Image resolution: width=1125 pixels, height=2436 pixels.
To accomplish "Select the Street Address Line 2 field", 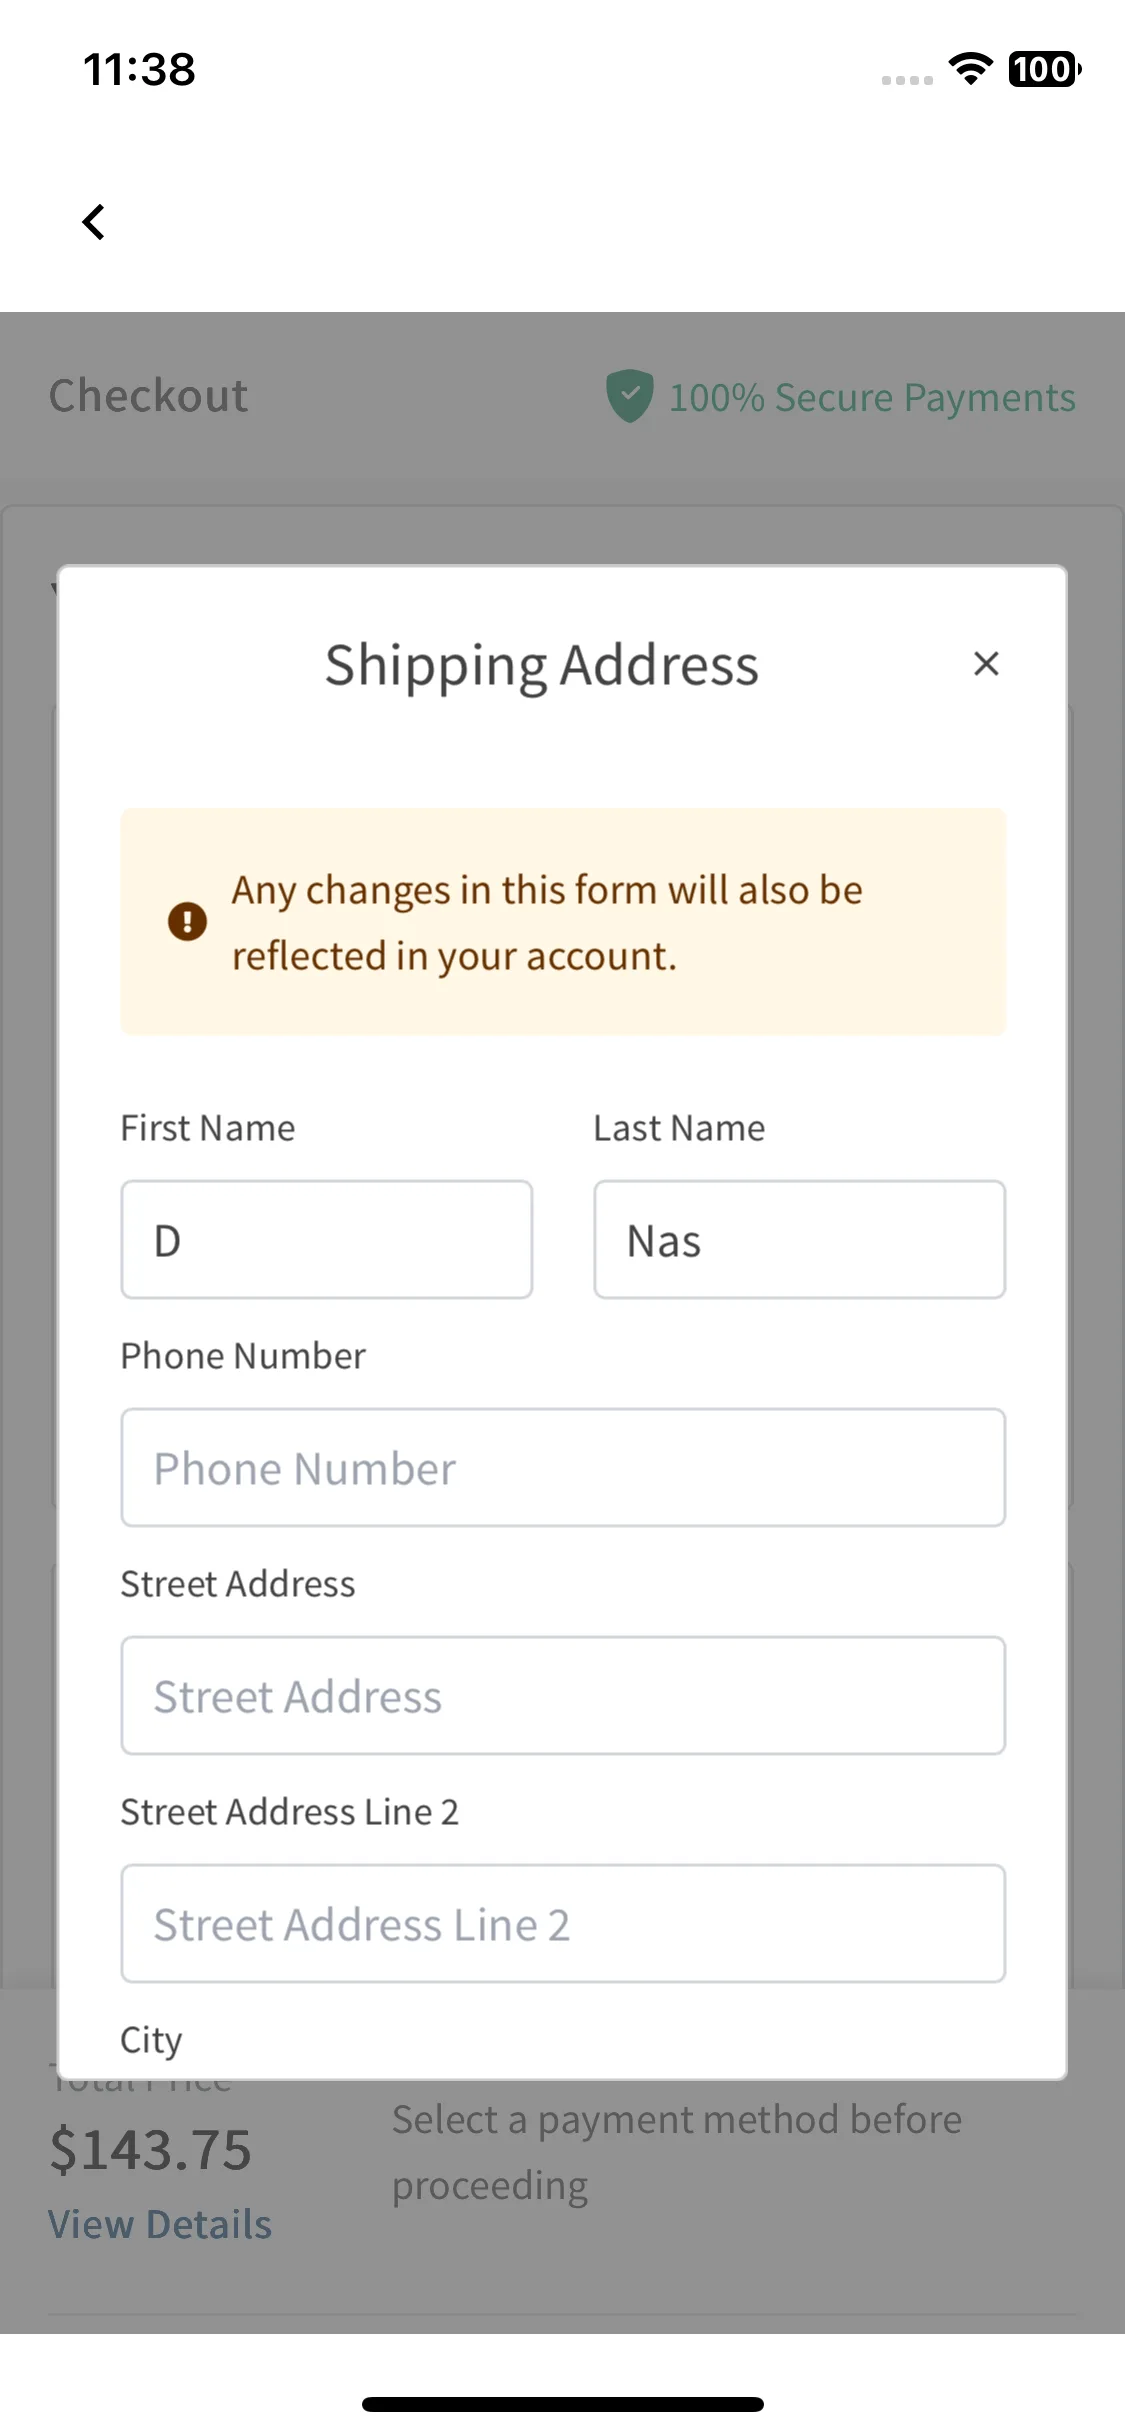I will click(x=563, y=1924).
